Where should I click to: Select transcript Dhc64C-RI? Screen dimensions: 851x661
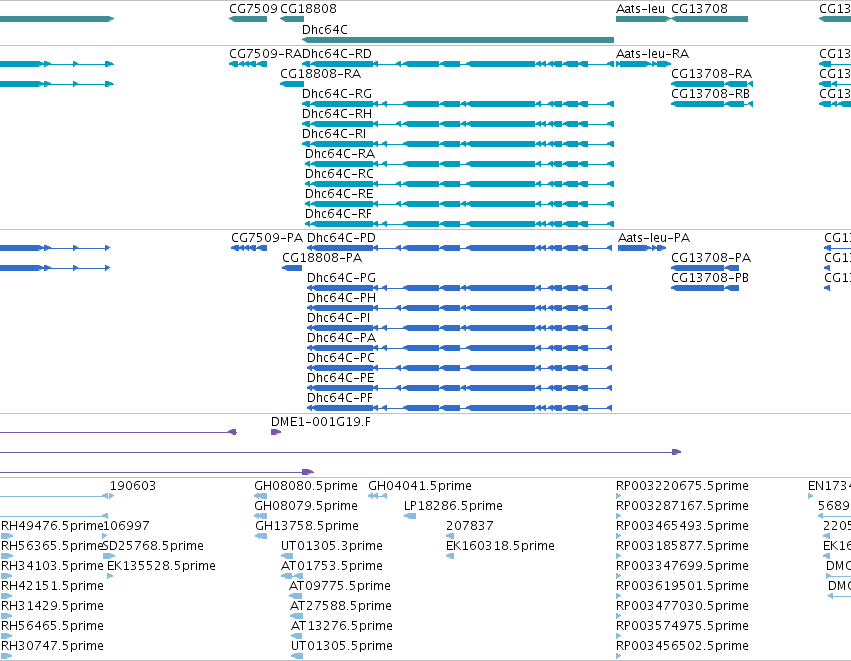(x=334, y=134)
